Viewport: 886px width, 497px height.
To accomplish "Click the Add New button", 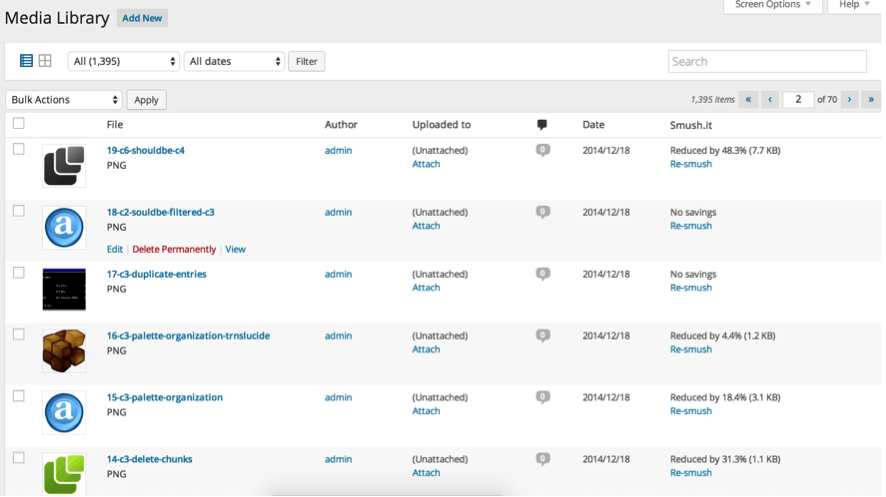I will pyautogui.click(x=142, y=18).
